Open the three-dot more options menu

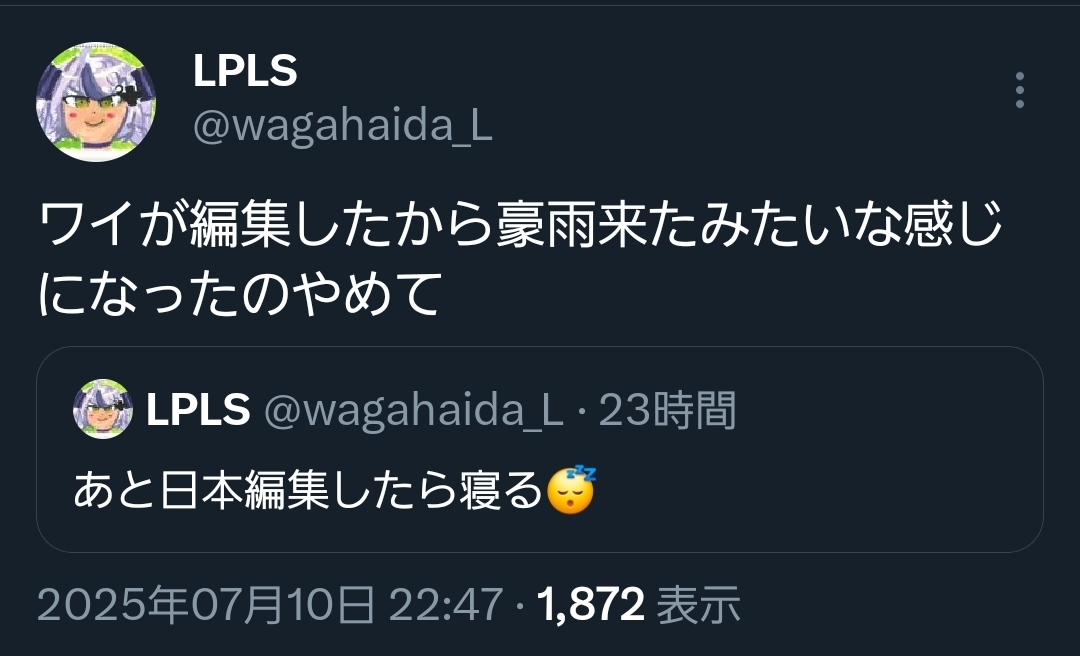pyautogui.click(x=1019, y=90)
